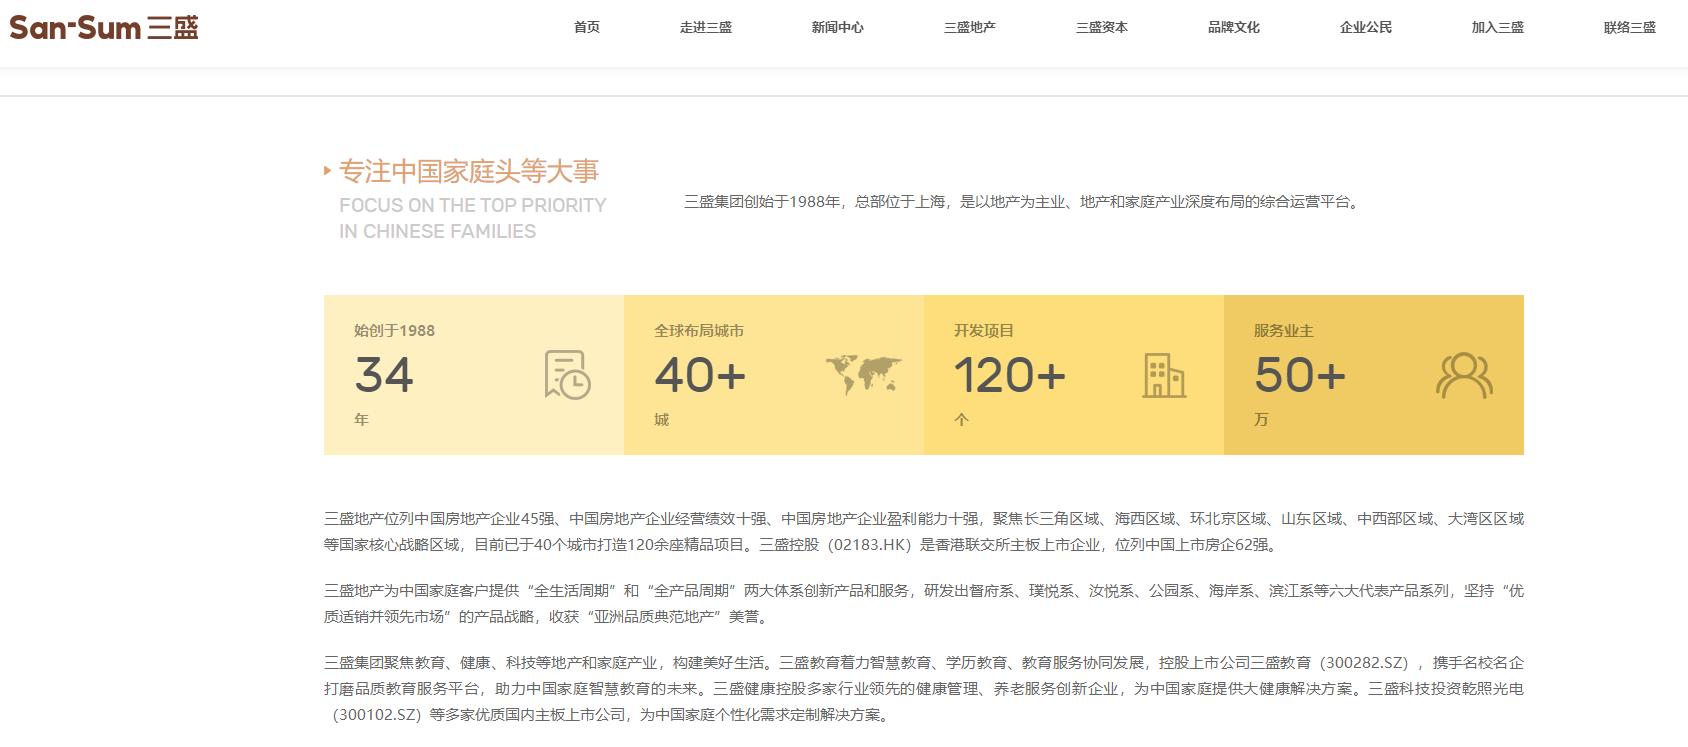Screen dimensions: 1688x747
Task: Click the 万 unit under 50+
Action: coord(1261,420)
